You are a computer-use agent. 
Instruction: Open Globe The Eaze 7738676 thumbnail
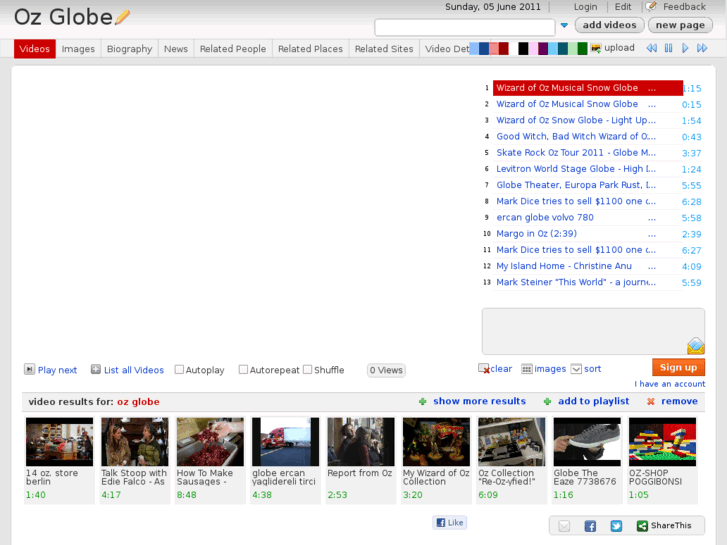[x=587, y=442]
